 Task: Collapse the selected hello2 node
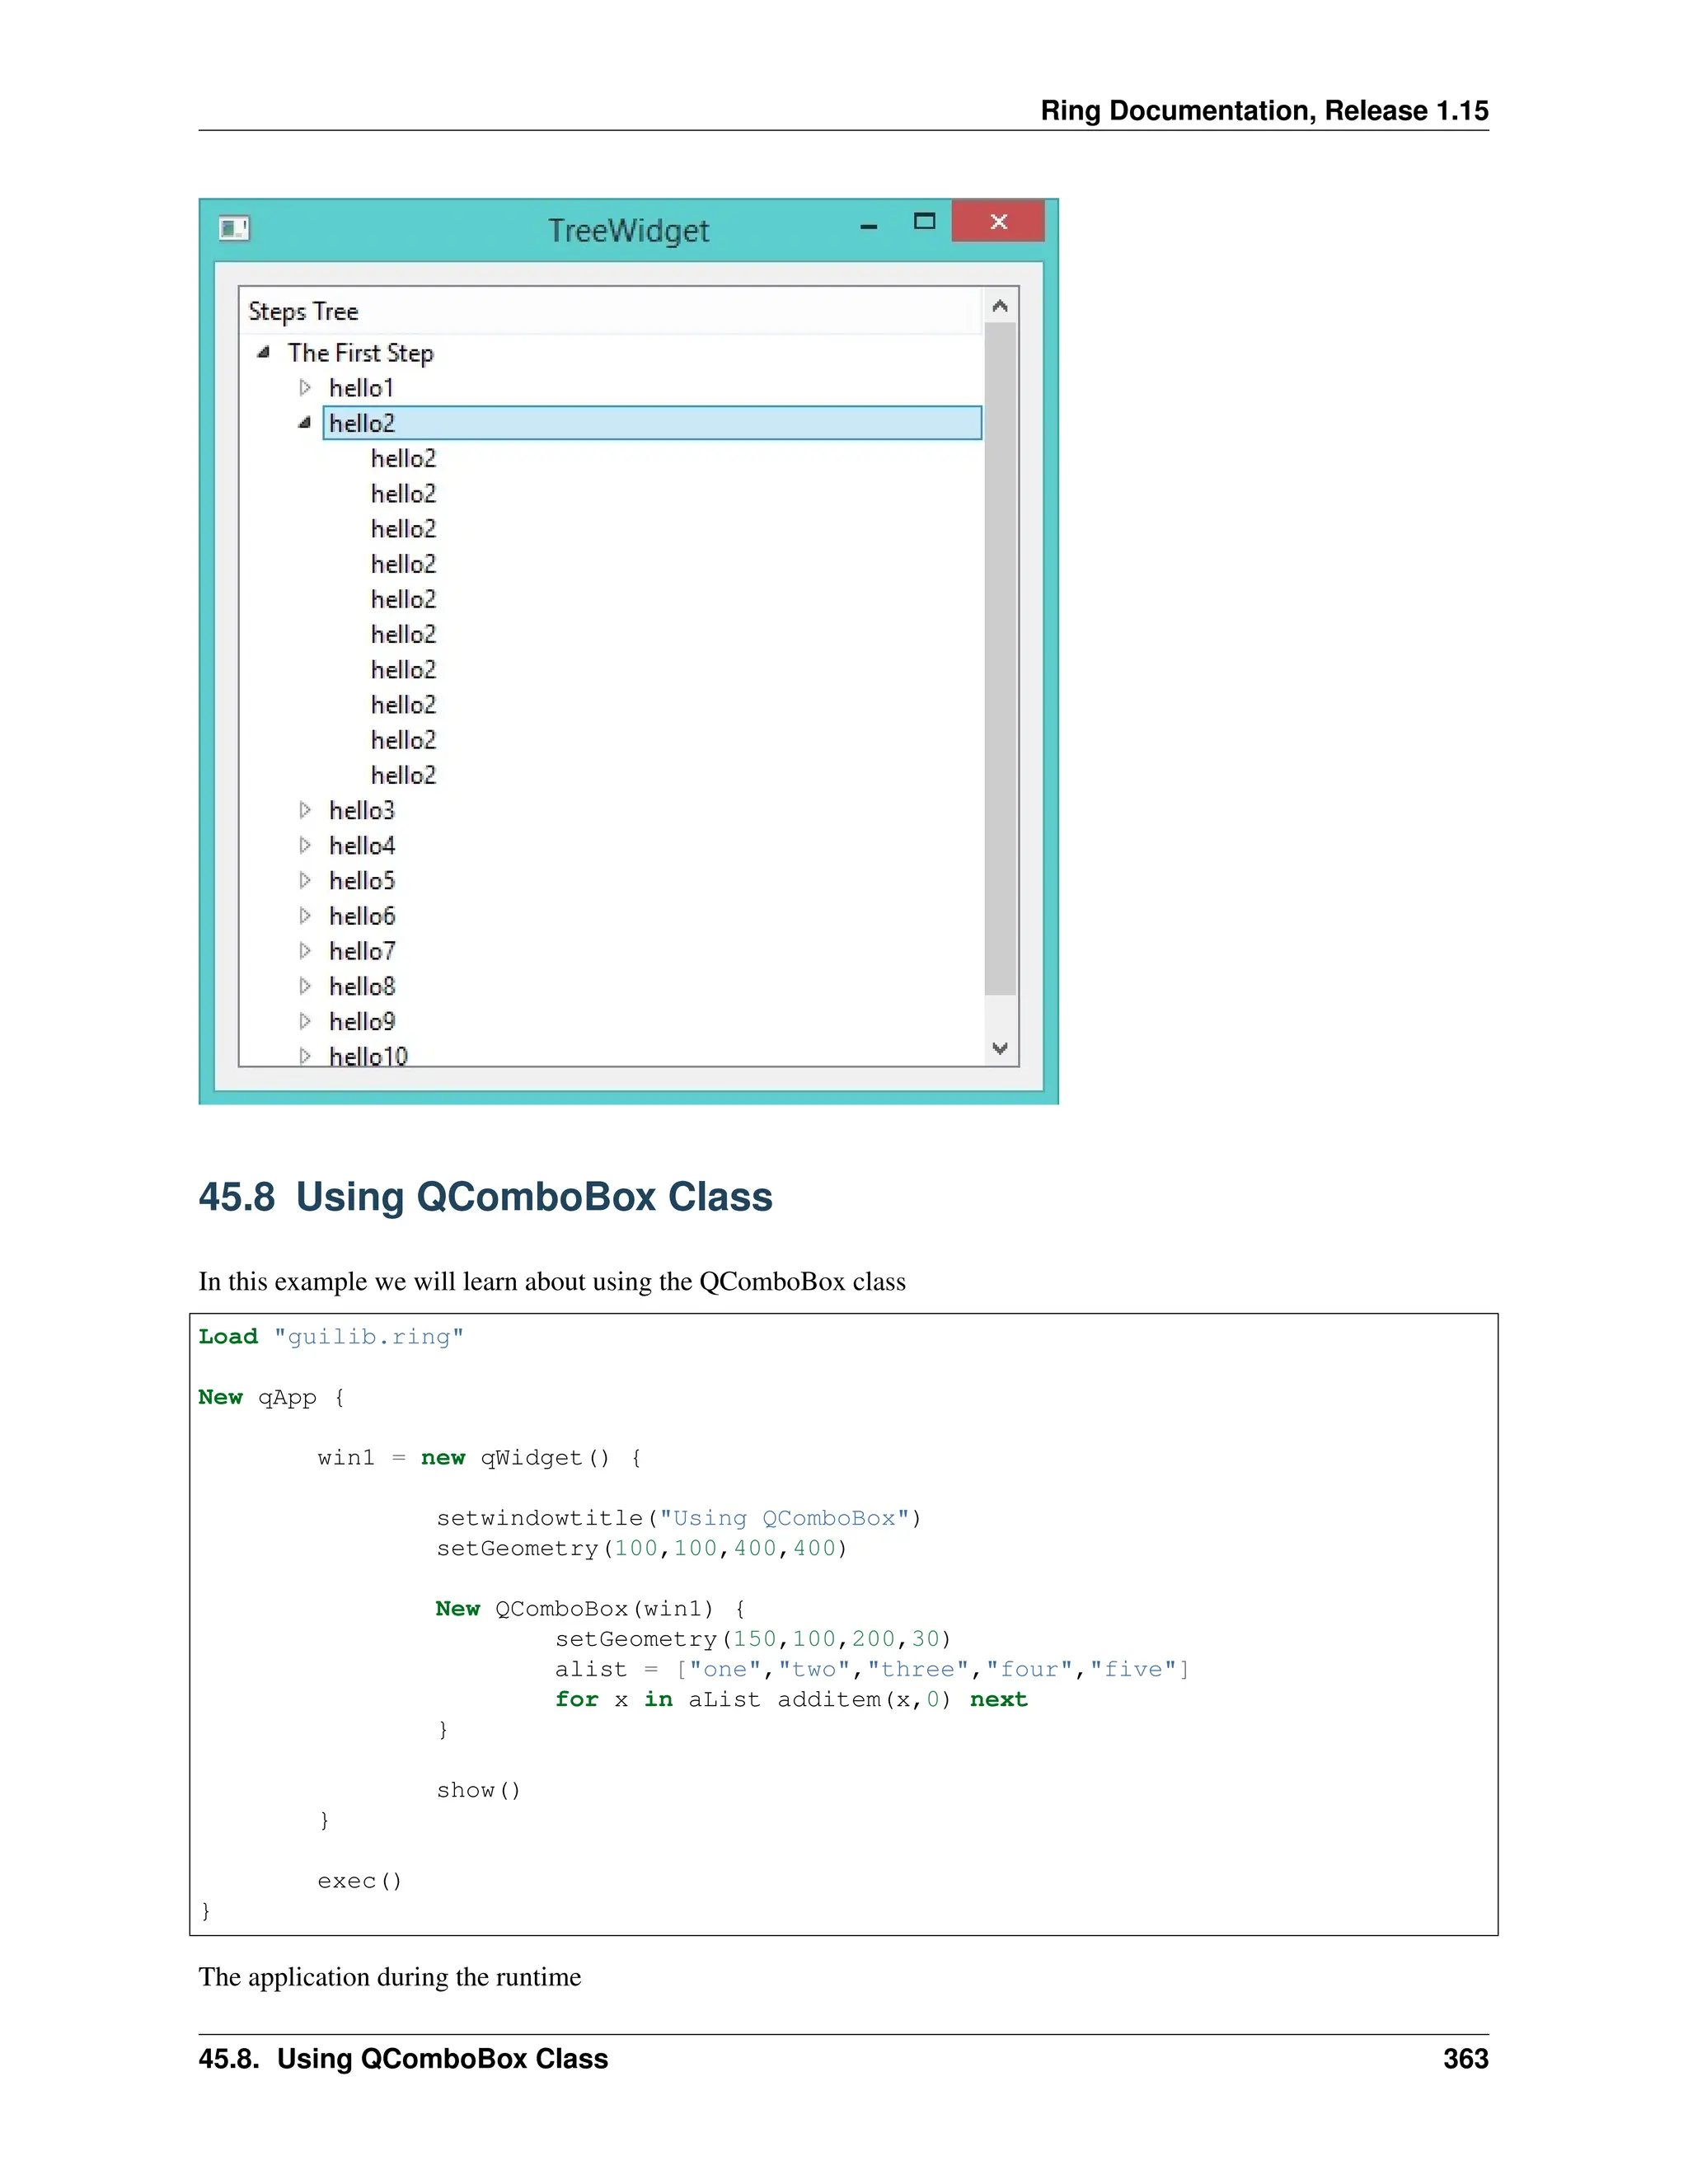click(305, 423)
